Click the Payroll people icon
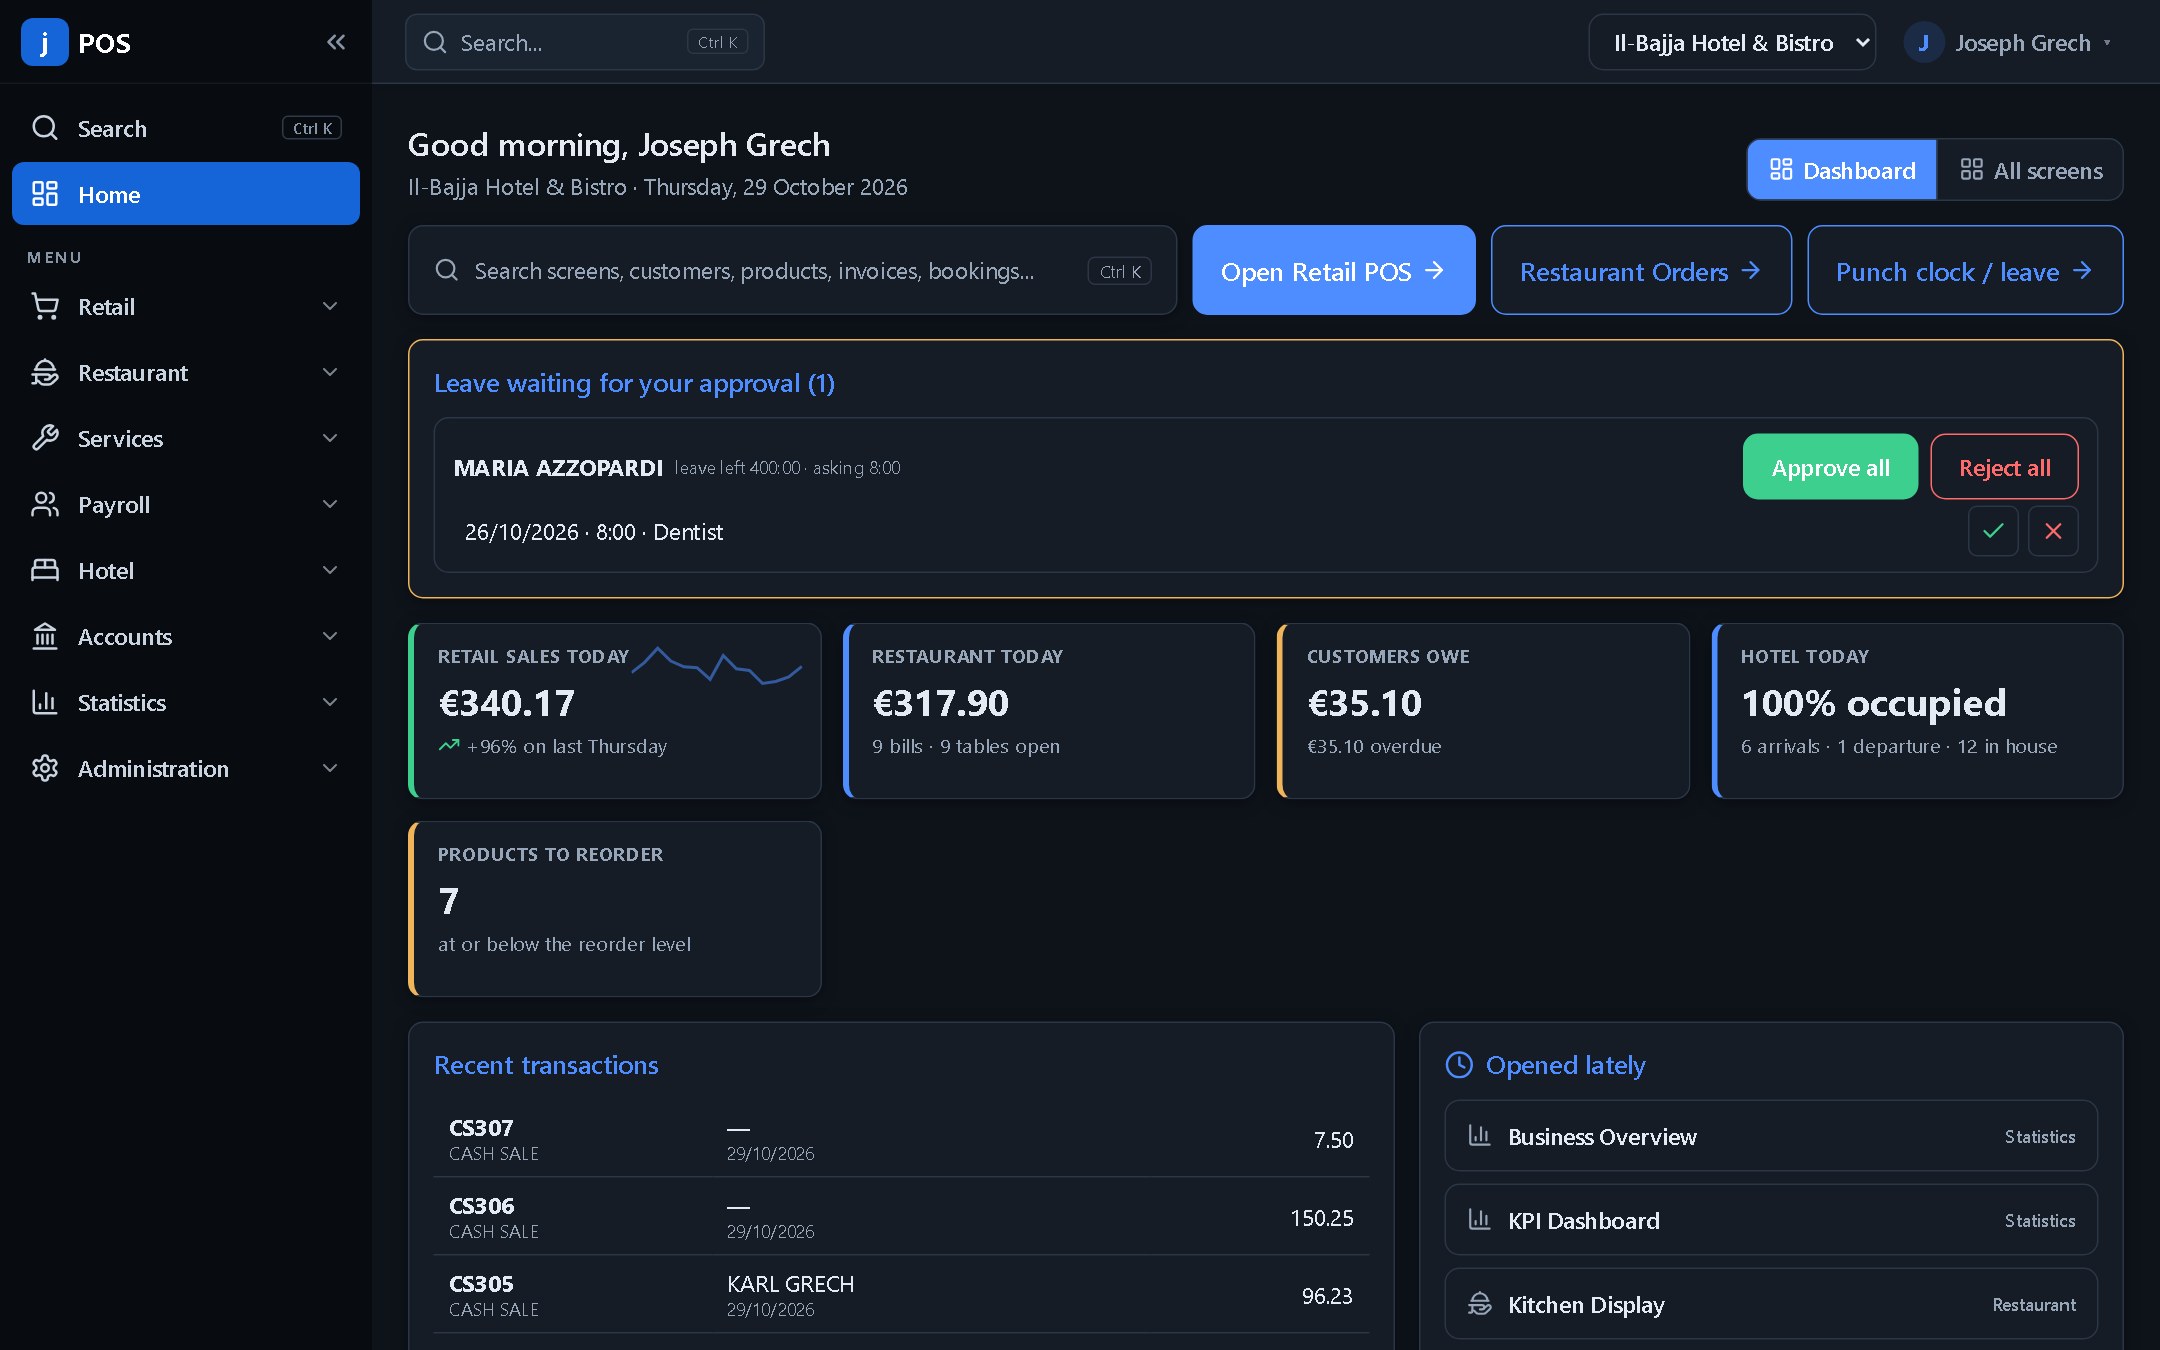 tap(45, 505)
